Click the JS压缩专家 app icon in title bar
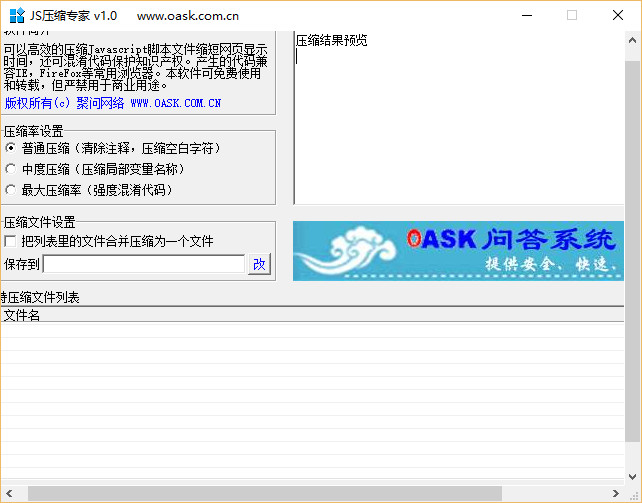This screenshot has width=642, height=503. pyautogui.click(x=17, y=16)
